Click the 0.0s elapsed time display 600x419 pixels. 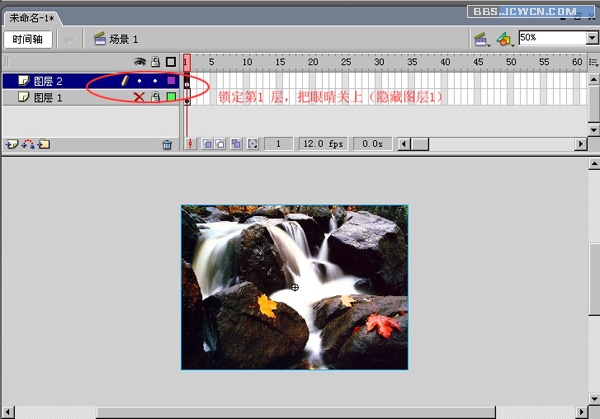click(x=372, y=144)
